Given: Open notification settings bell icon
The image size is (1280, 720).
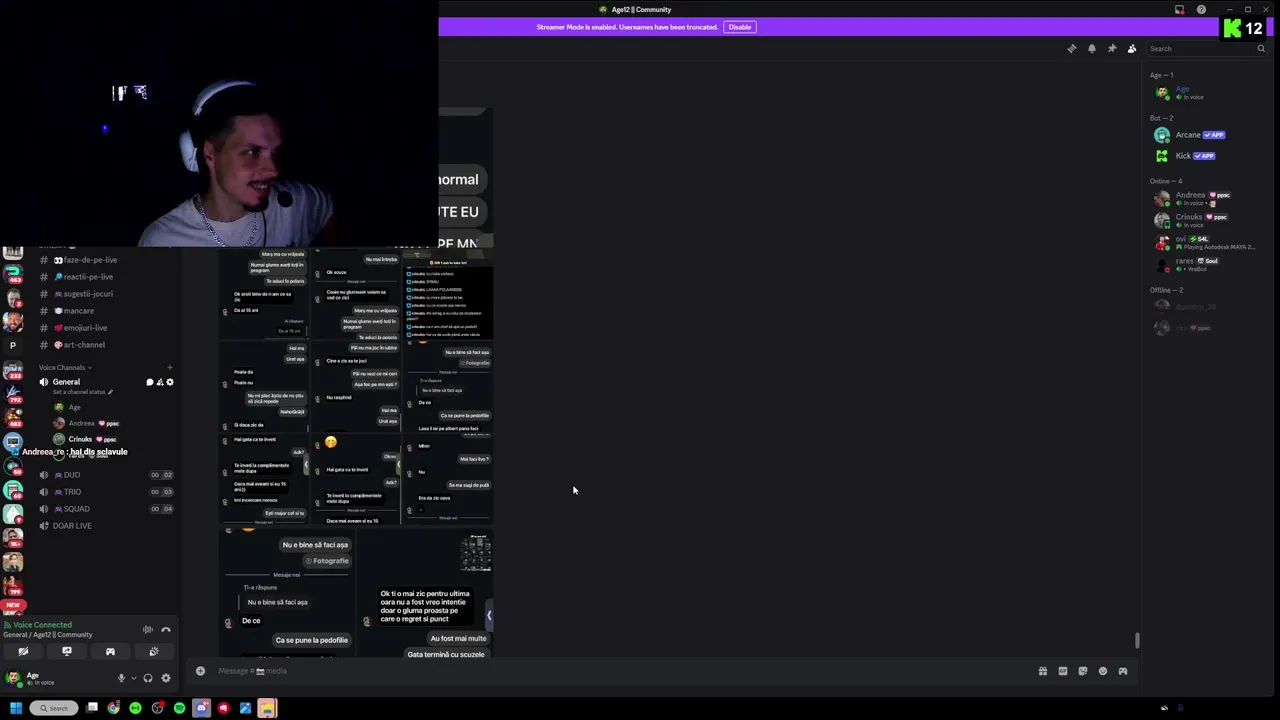Looking at the screenshot, I should 1092,48.
